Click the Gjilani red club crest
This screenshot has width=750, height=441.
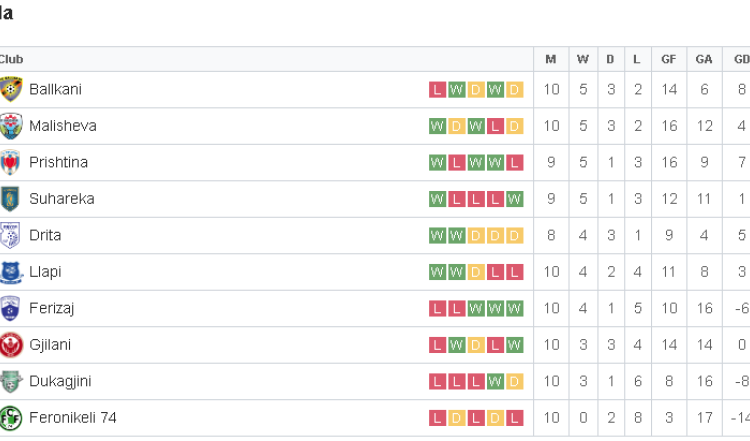[x=11, y=345]
